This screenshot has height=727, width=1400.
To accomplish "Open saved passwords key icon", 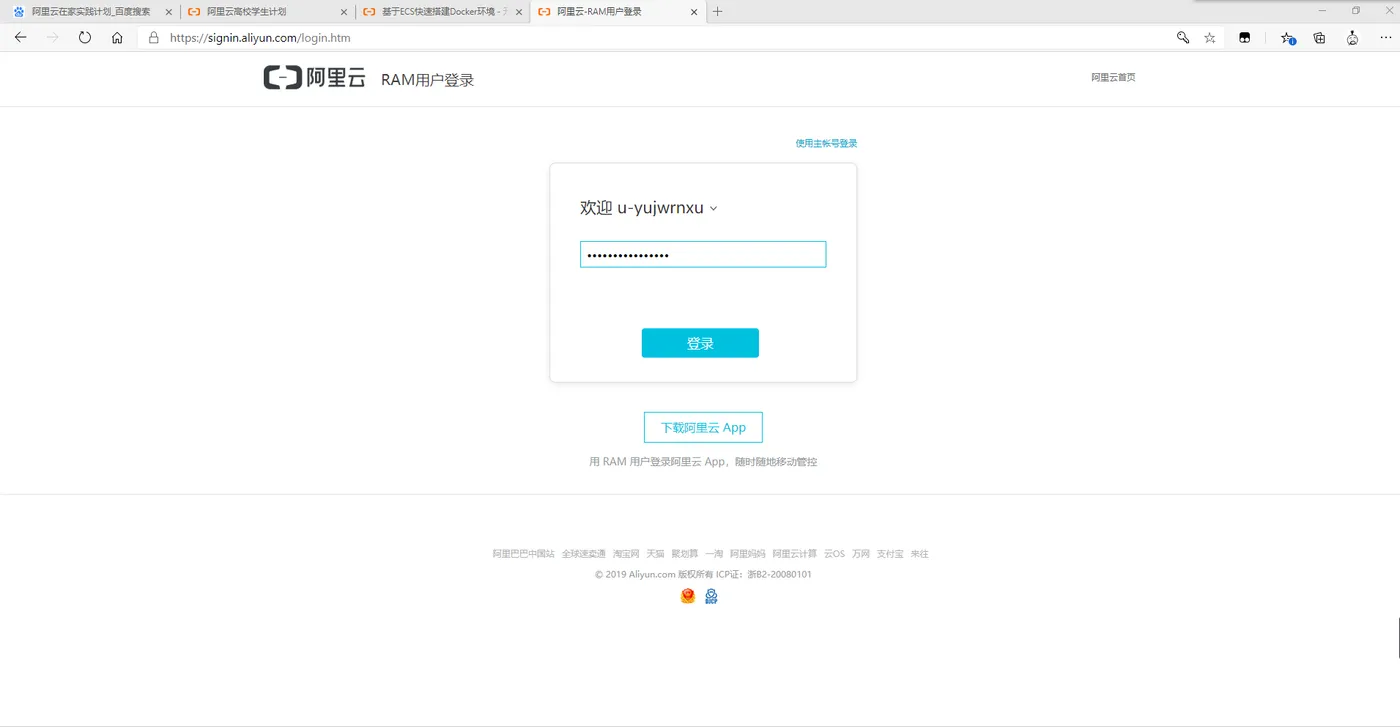I will coord(1183,38).
